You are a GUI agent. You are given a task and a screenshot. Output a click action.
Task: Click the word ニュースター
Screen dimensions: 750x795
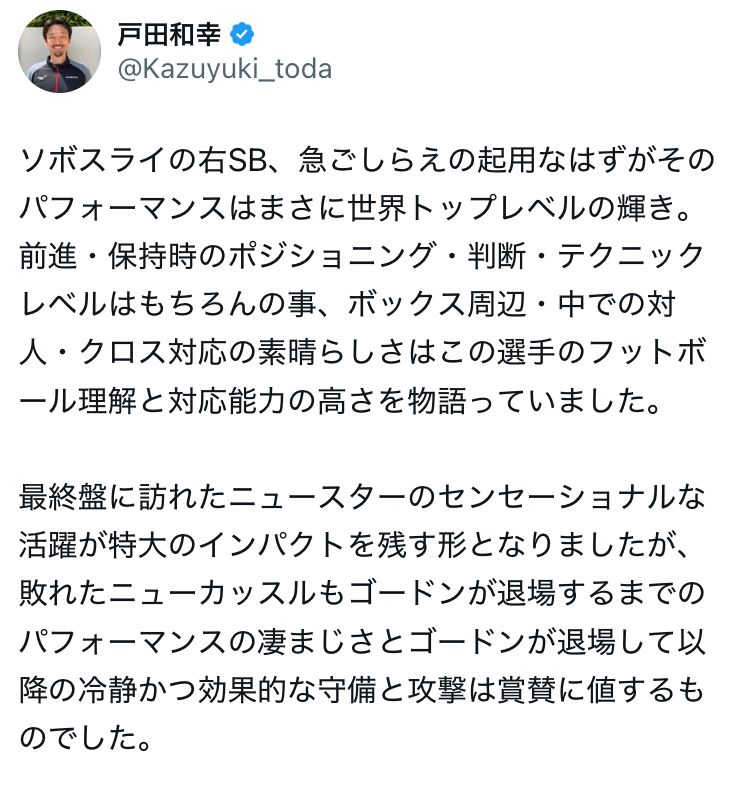pyautogui.click(x=317, y=497)
